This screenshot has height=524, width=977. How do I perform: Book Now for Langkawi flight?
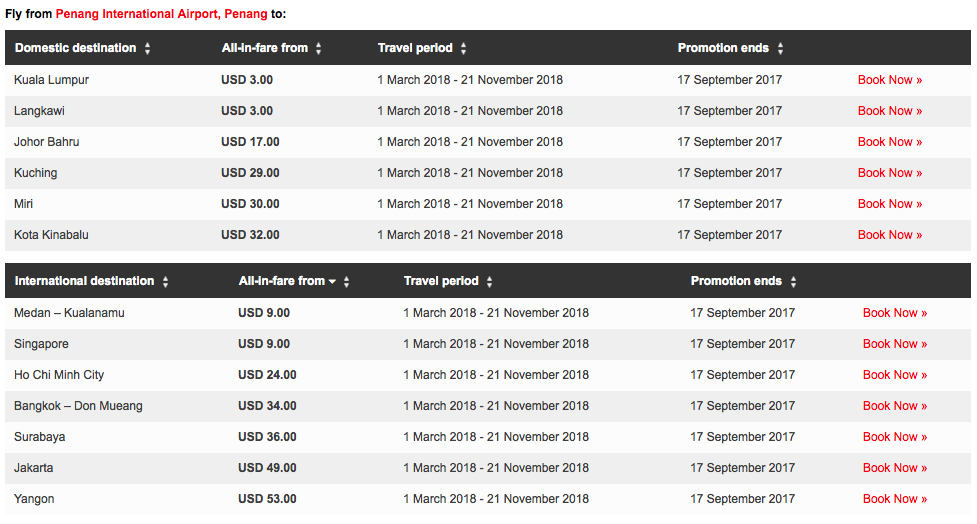pos(890,111)
